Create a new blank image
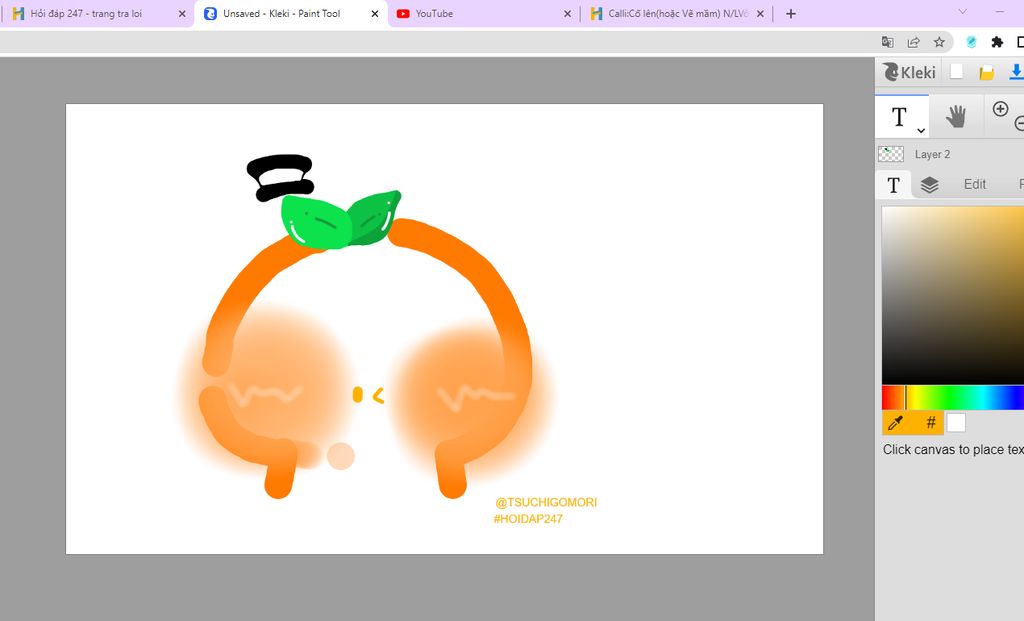 (x=956, y=71)
